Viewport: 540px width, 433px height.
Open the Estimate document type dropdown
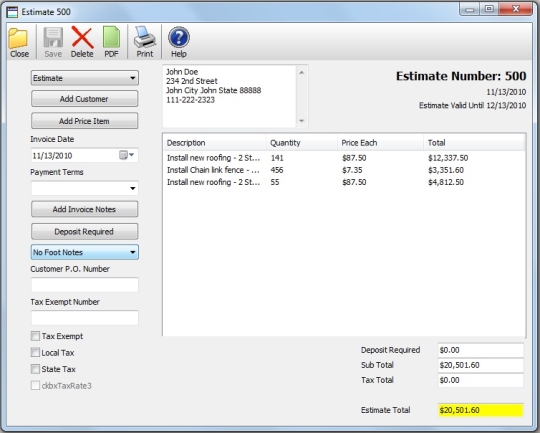(x=85, y=78)
